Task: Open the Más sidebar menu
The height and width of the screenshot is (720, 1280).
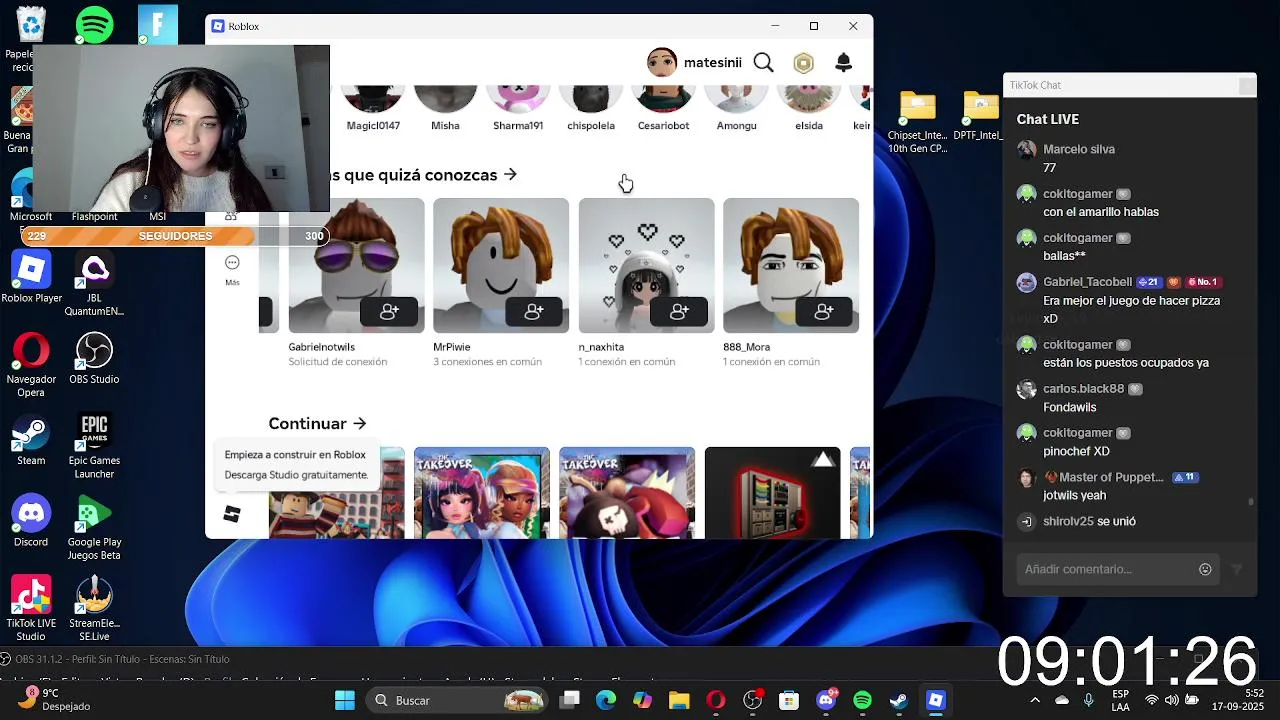Action: (x=232, y=269)
